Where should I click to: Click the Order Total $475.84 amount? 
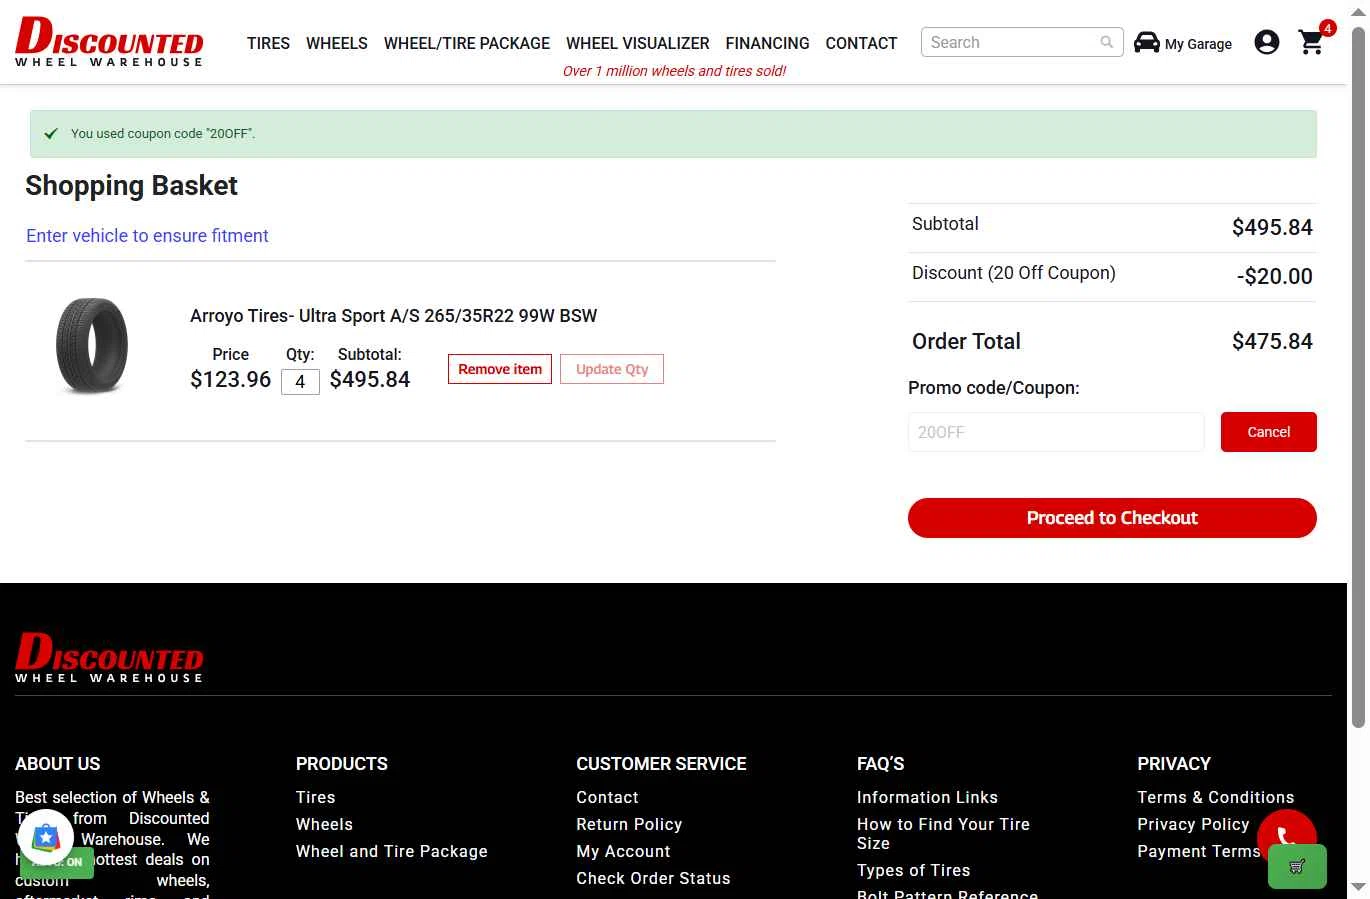(x=1272, y=341)
